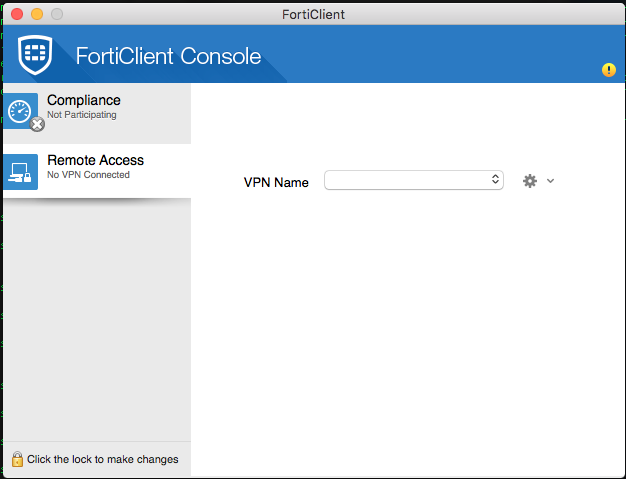Click the 'VPN Name' label
This screenshot has width=626, height=479.
(276, 182)
